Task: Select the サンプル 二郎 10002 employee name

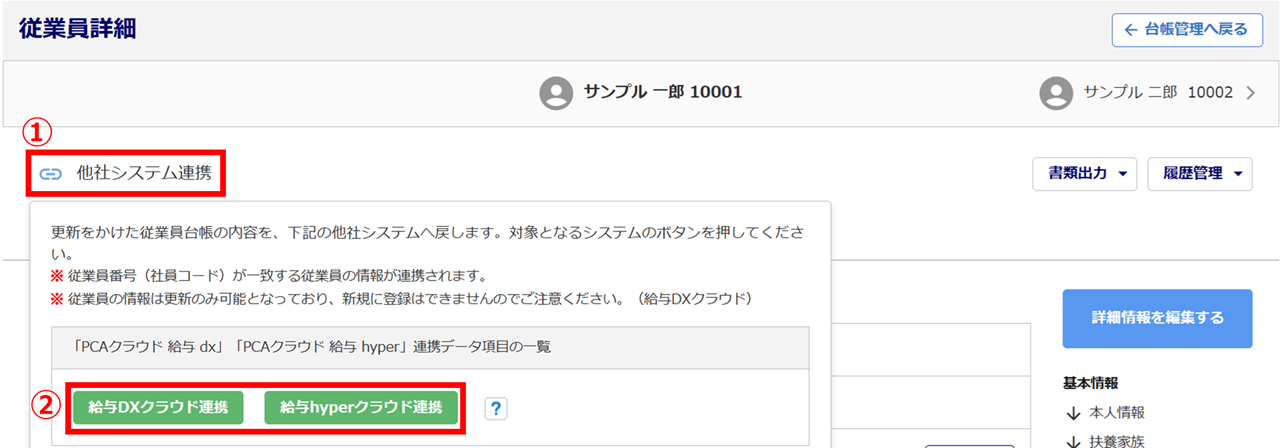Action: tap(1160, 93)
